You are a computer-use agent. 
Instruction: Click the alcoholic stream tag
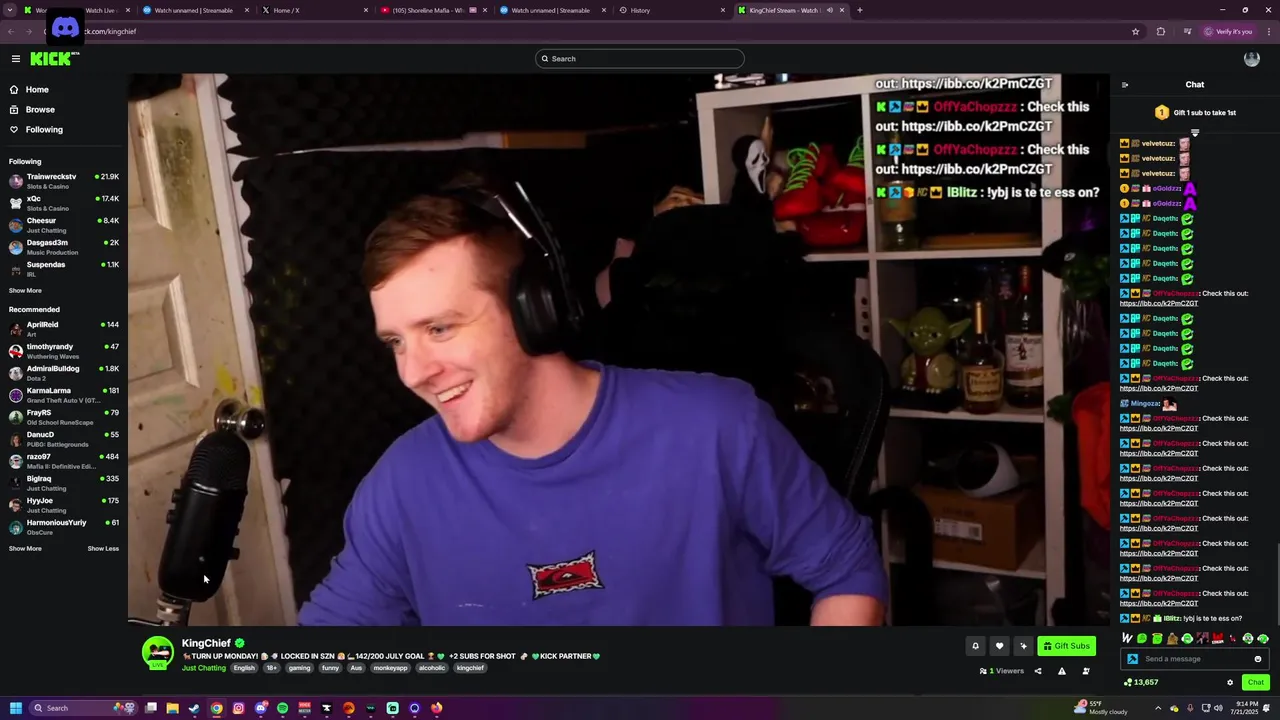(432, 668)
